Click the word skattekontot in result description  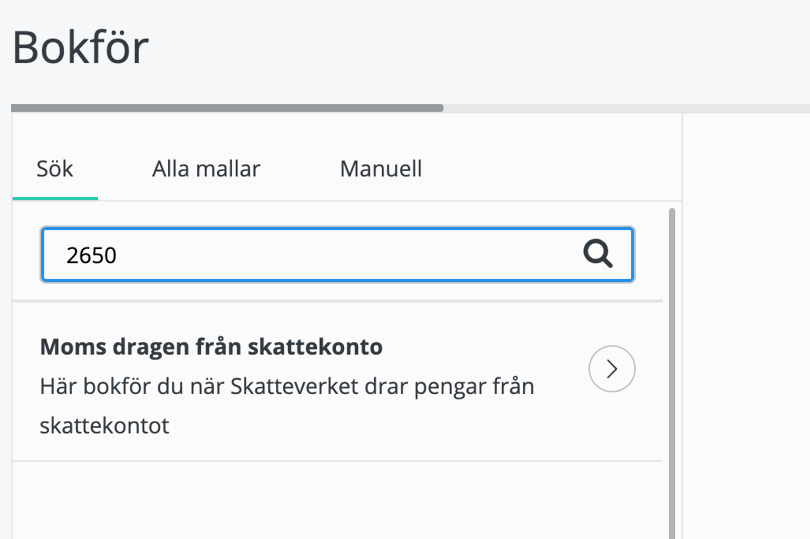point(105,426)
